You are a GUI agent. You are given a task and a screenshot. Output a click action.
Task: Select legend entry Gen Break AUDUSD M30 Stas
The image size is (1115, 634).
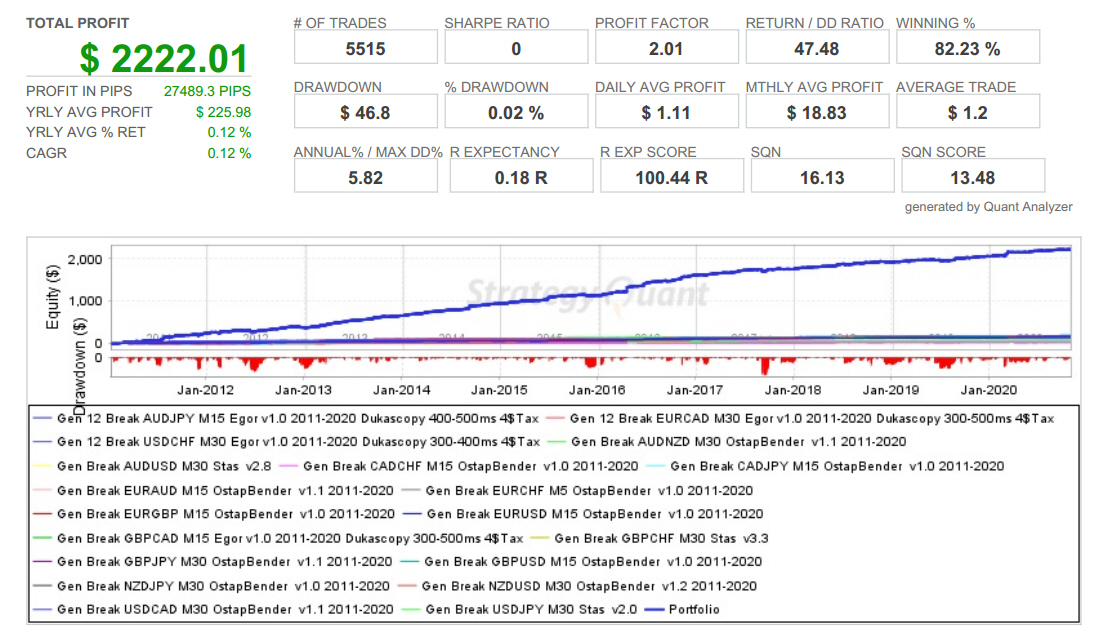coord(152,466)
